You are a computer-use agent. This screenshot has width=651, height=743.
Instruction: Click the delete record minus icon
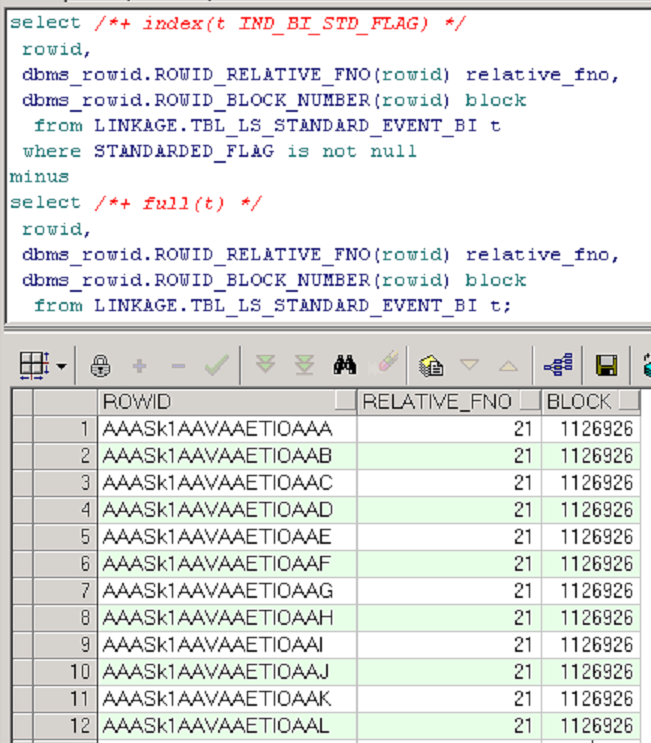[x=178, y=366]
